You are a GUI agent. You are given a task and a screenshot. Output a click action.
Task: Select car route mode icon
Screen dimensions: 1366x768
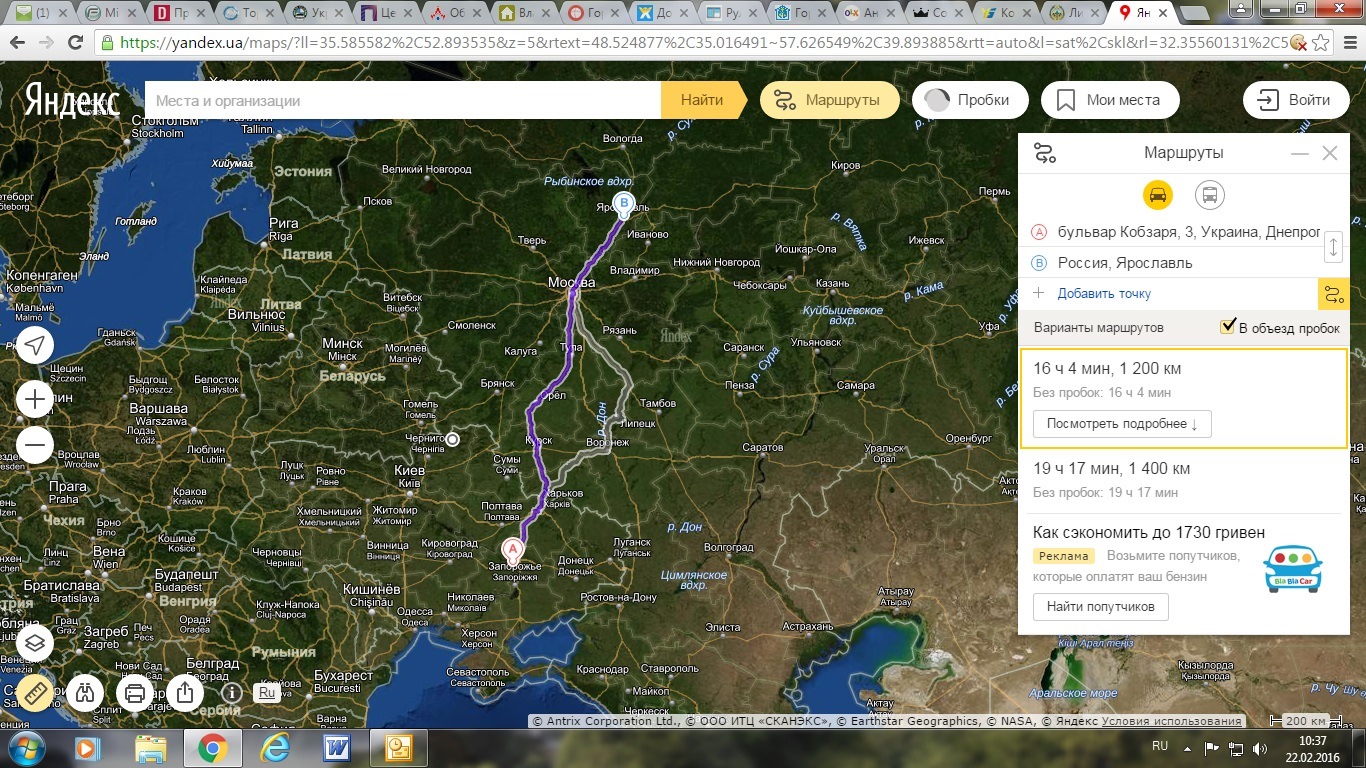tap(1158, 195)
